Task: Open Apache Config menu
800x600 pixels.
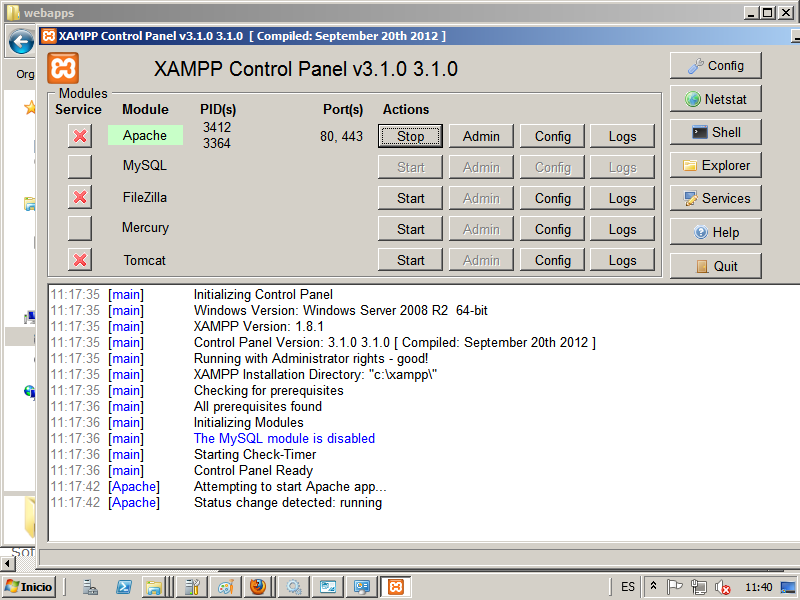Action: click(x=552, y=136)
